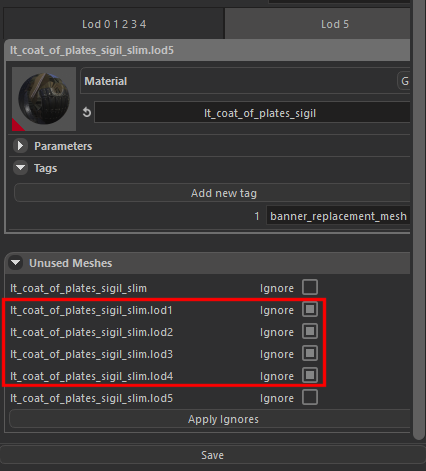Click the banner_replacement_mesh tag field
Viewport: 426px width, 471px height.
click(x=338, y=216)
